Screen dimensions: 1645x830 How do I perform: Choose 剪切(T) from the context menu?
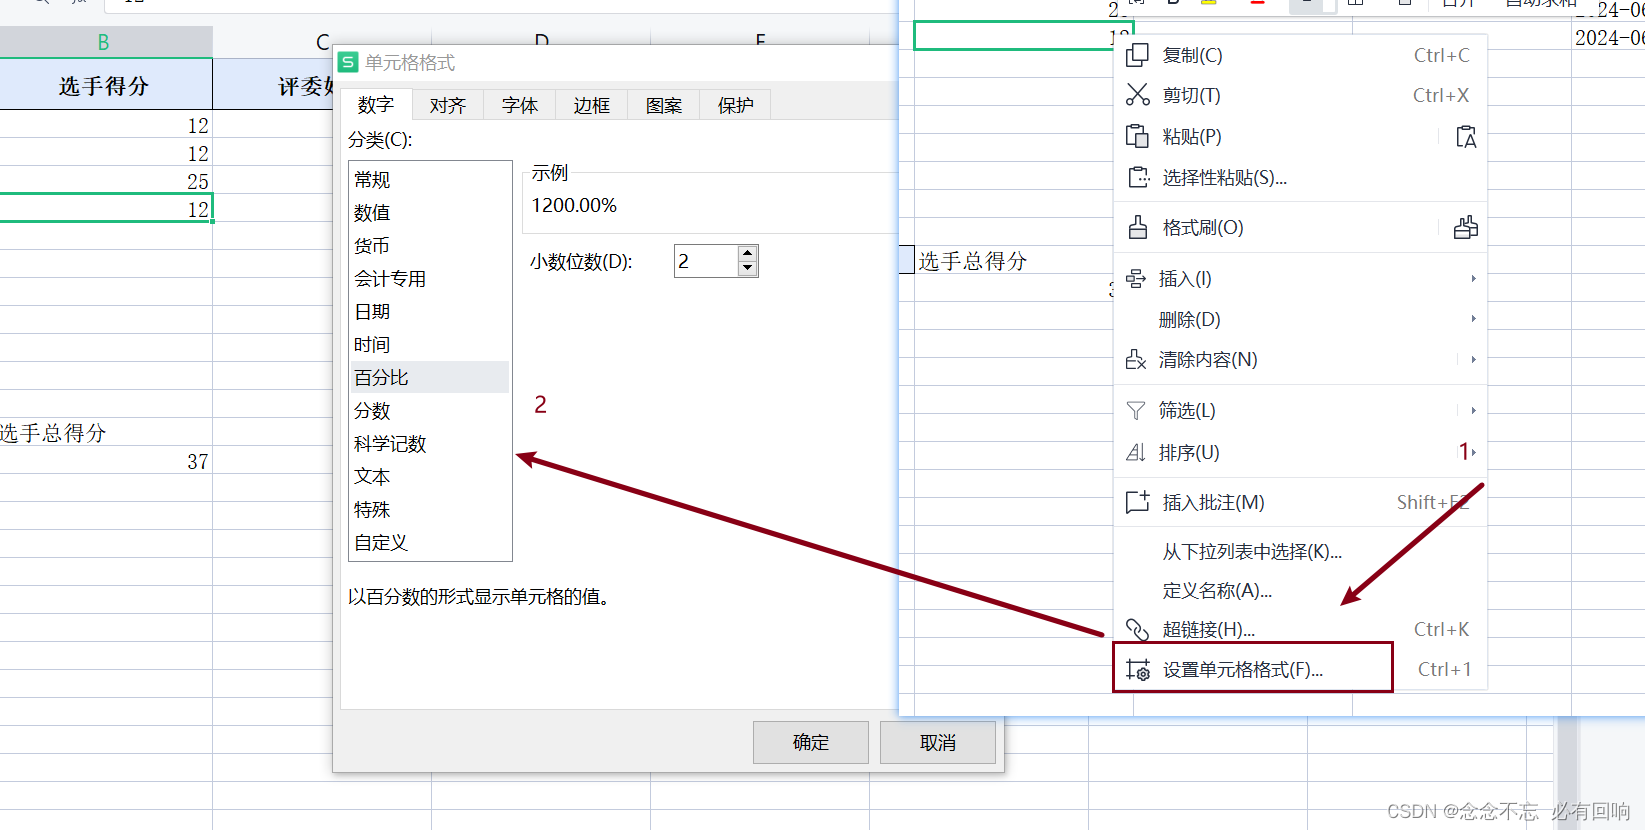[1299, 95]
